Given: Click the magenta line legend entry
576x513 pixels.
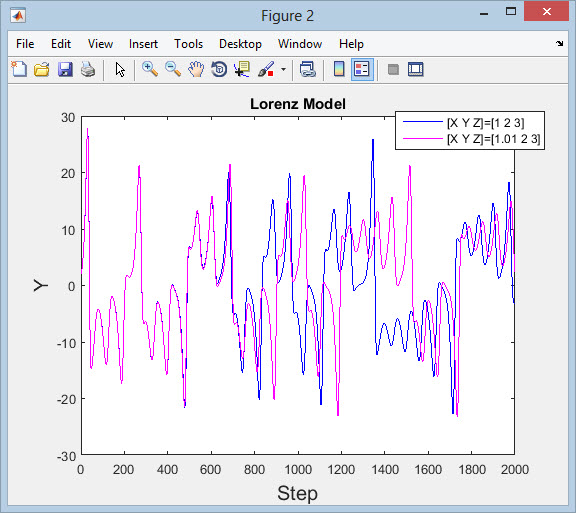Looking at the screenshot, I should coord(471,139).
